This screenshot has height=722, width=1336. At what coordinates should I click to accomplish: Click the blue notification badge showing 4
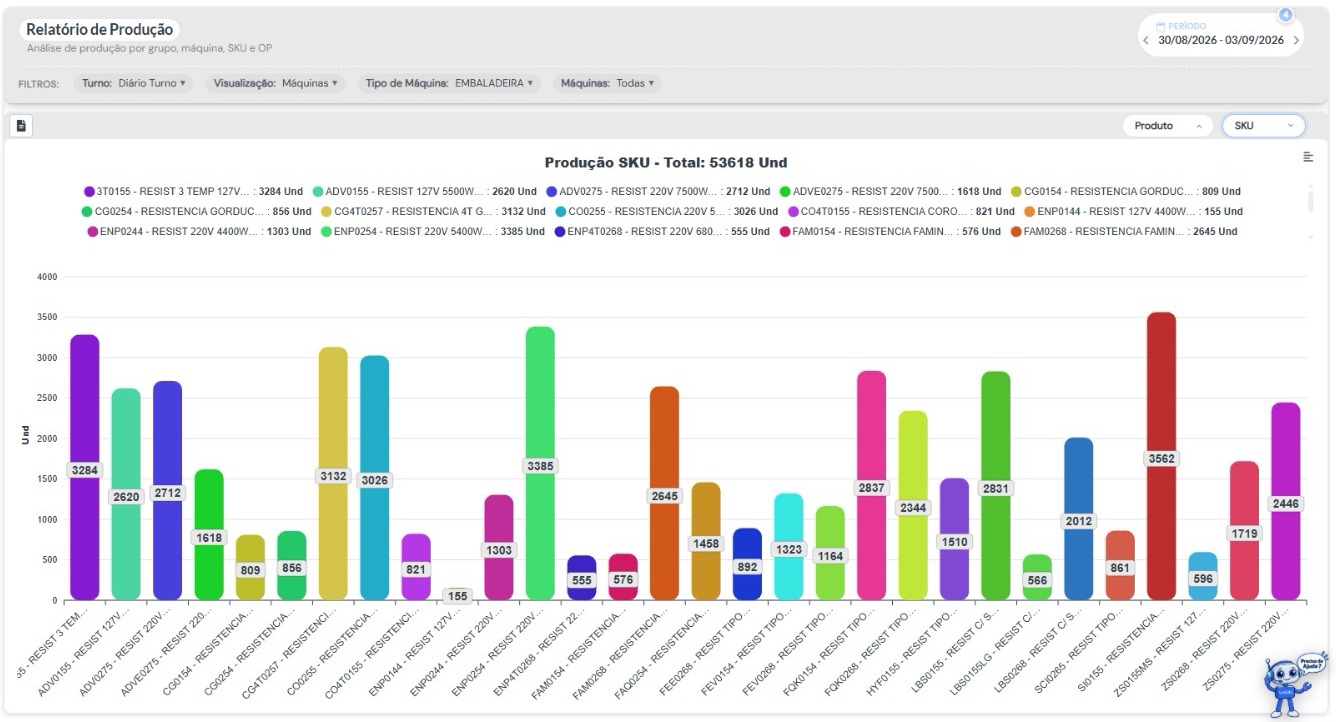(1285, 15)
